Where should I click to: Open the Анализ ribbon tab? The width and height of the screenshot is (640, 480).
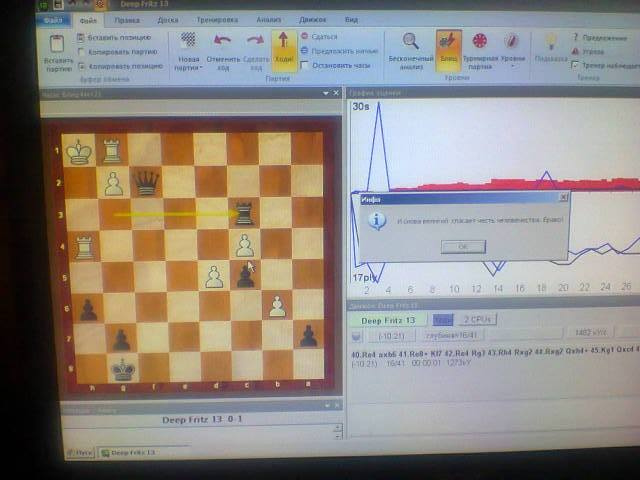click(x=267, y=19)
